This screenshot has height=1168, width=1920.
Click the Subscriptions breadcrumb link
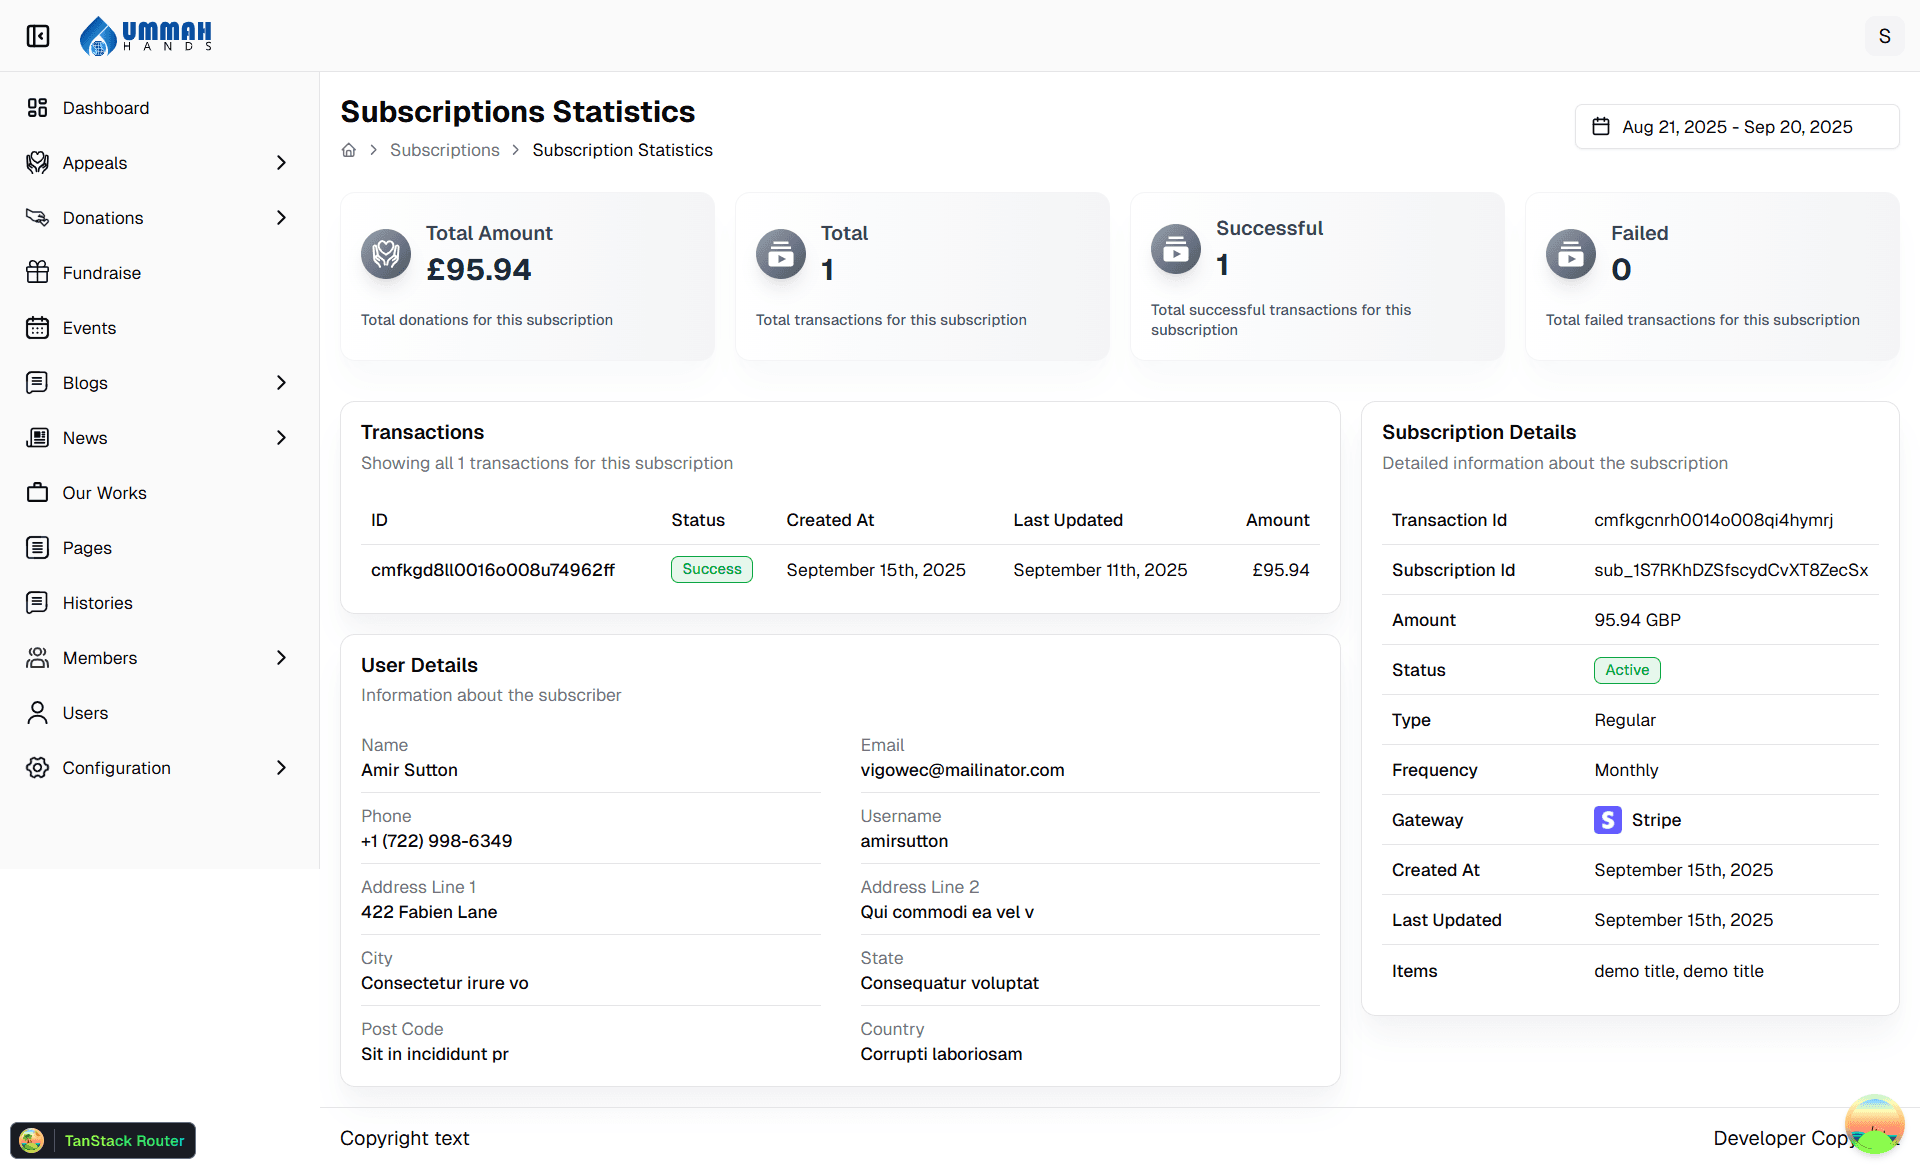444,150
